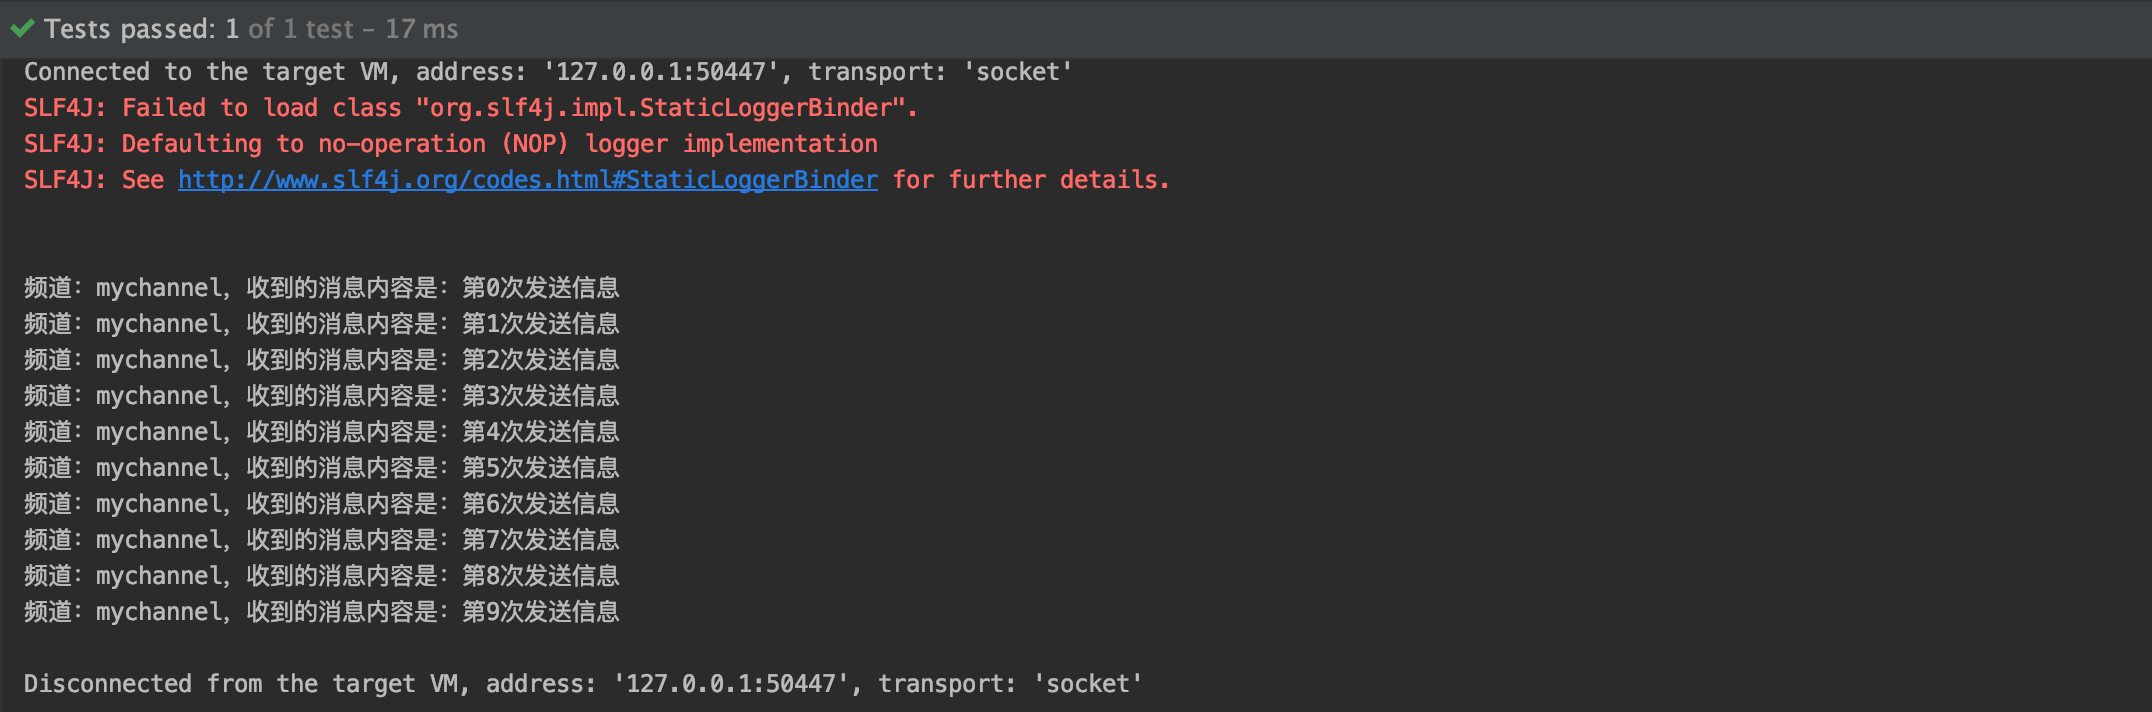2152x712 pixels.
Task: Click the green tests passed checkmark icon
Action: pyautogui.click(x=22, y=29)
